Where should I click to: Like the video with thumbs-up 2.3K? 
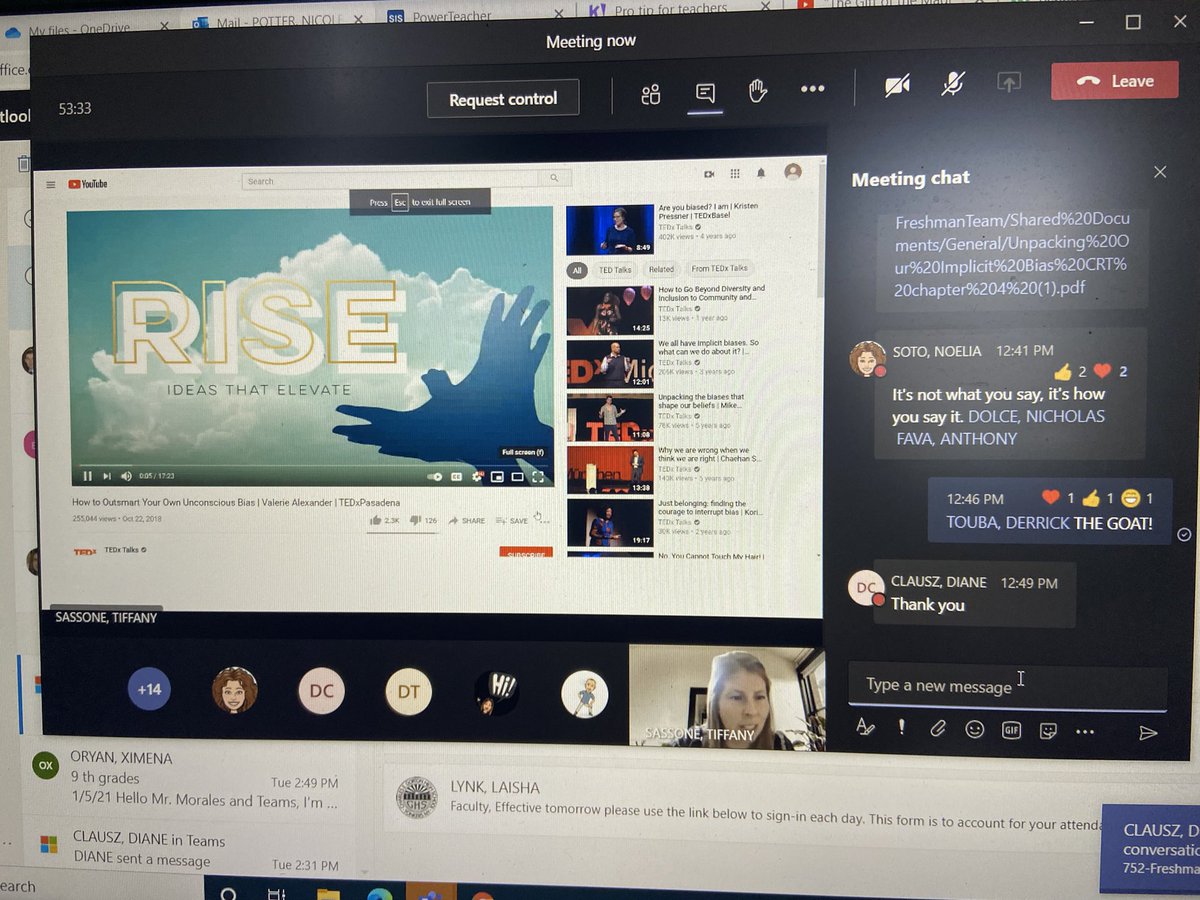pos(384,520)
